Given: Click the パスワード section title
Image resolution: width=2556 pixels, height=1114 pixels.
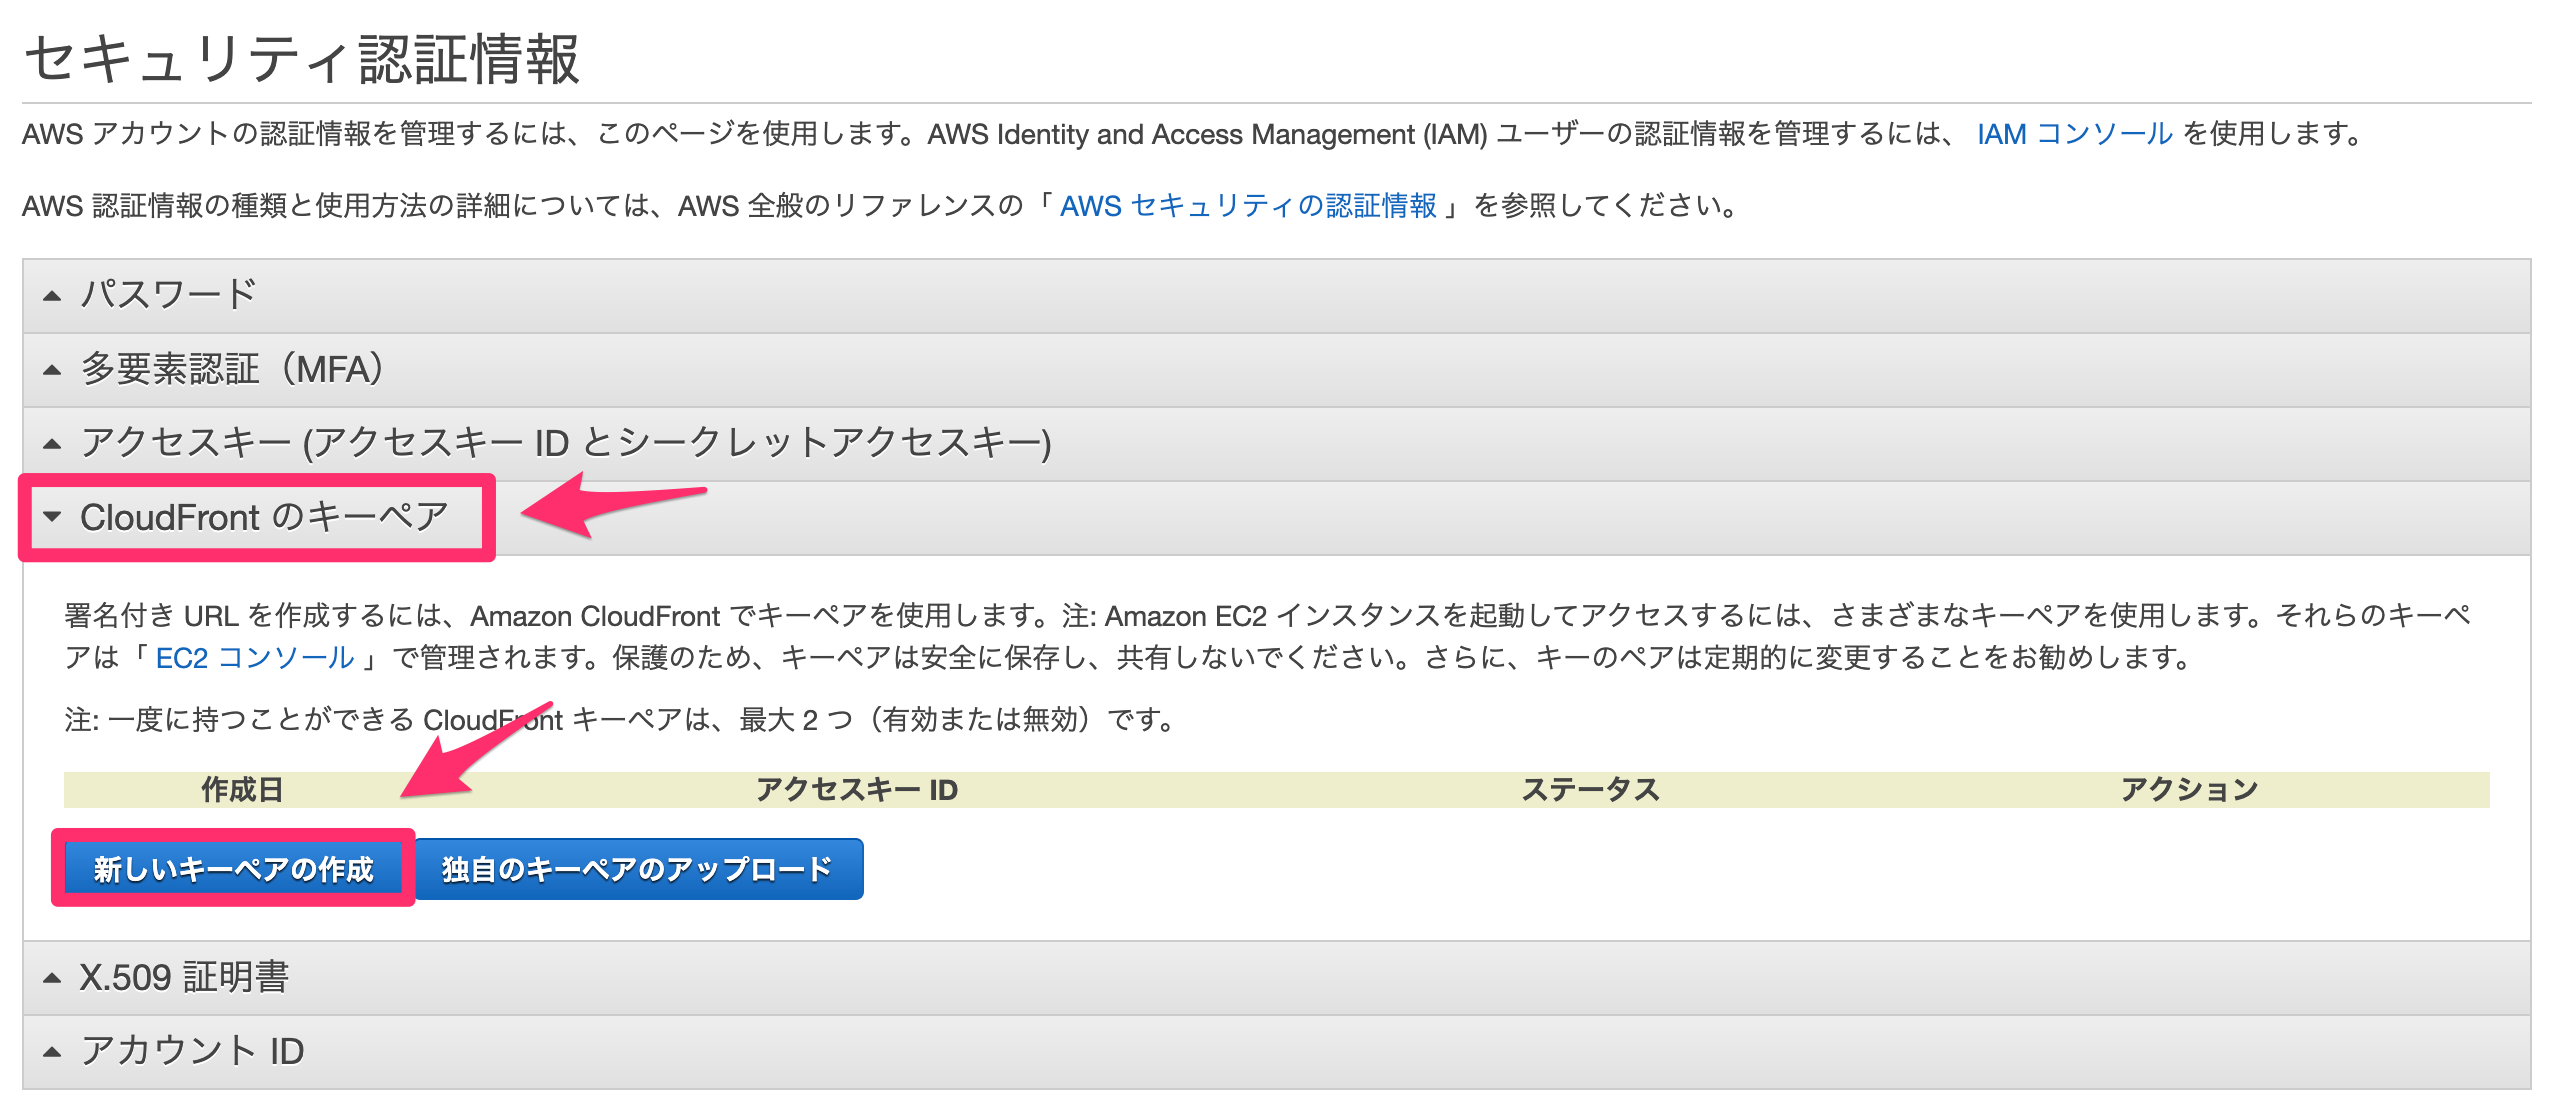Looking at the screenshot, I should tap(169, 295).
